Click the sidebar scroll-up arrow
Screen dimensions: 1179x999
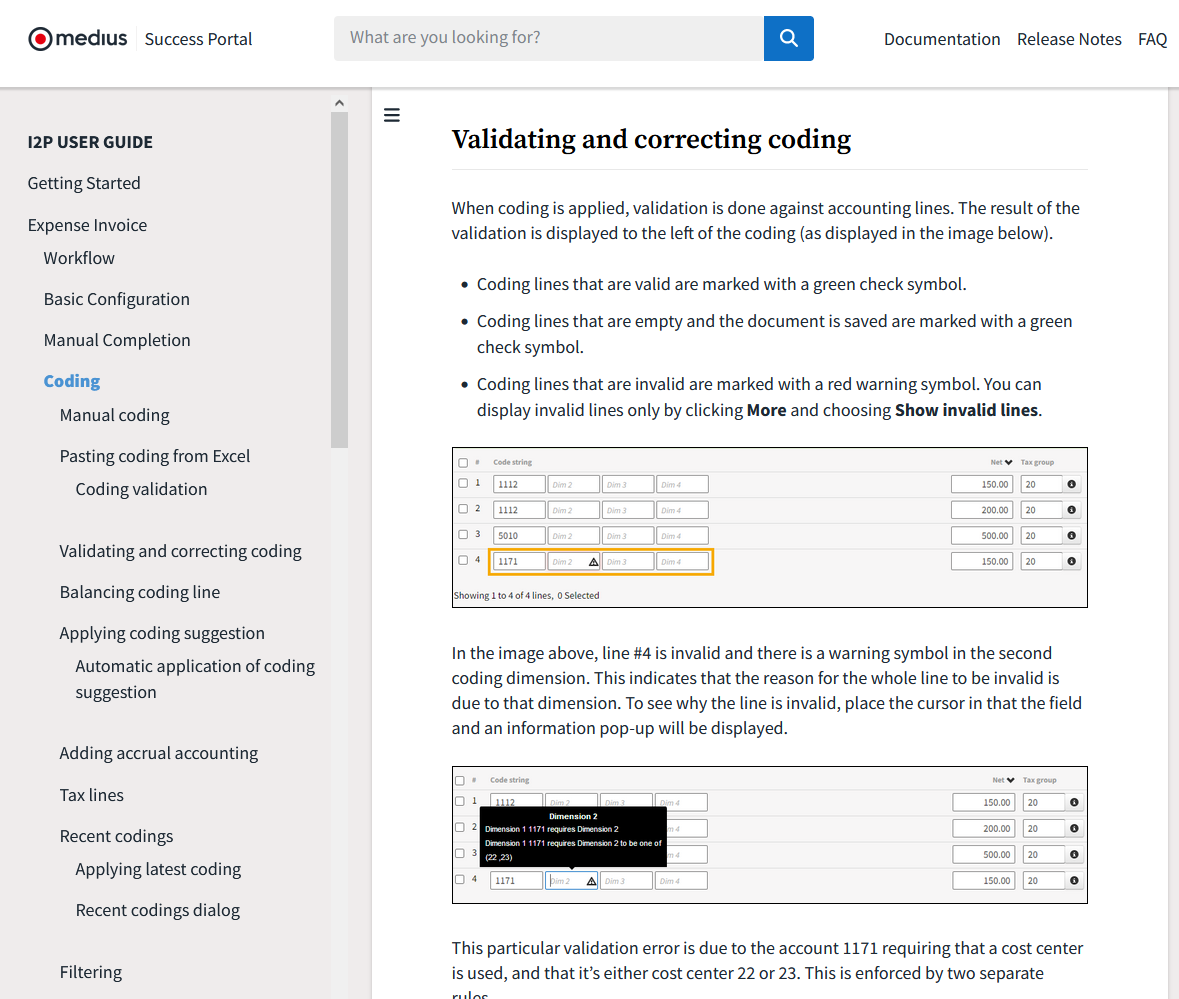point(339,103)
